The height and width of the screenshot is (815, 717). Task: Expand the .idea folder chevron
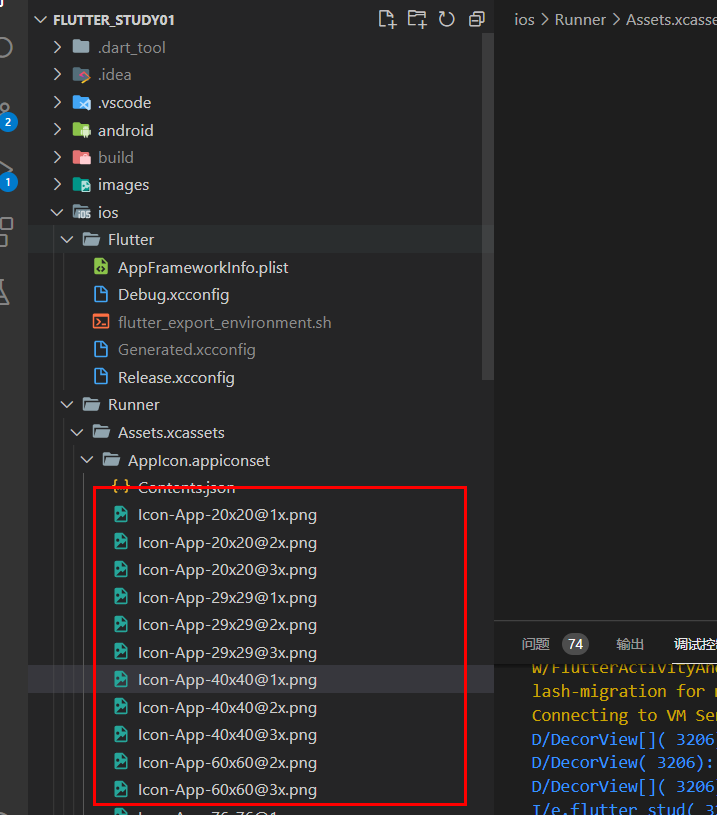(x=58, y=75)
